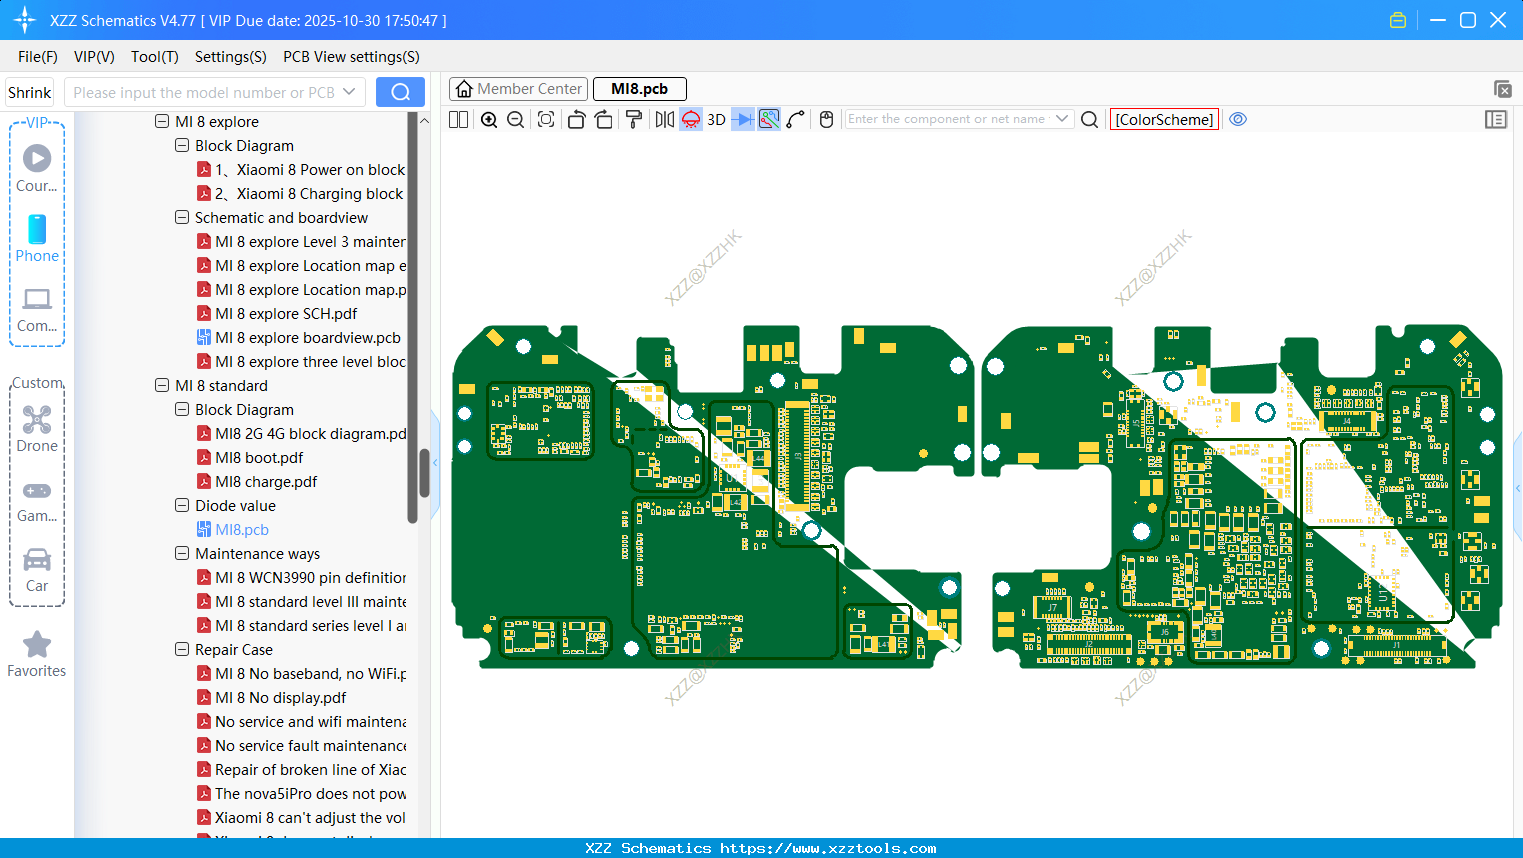Toggle the split view panel icon
Screen dimensions: 1523x858
click(458, 120)
